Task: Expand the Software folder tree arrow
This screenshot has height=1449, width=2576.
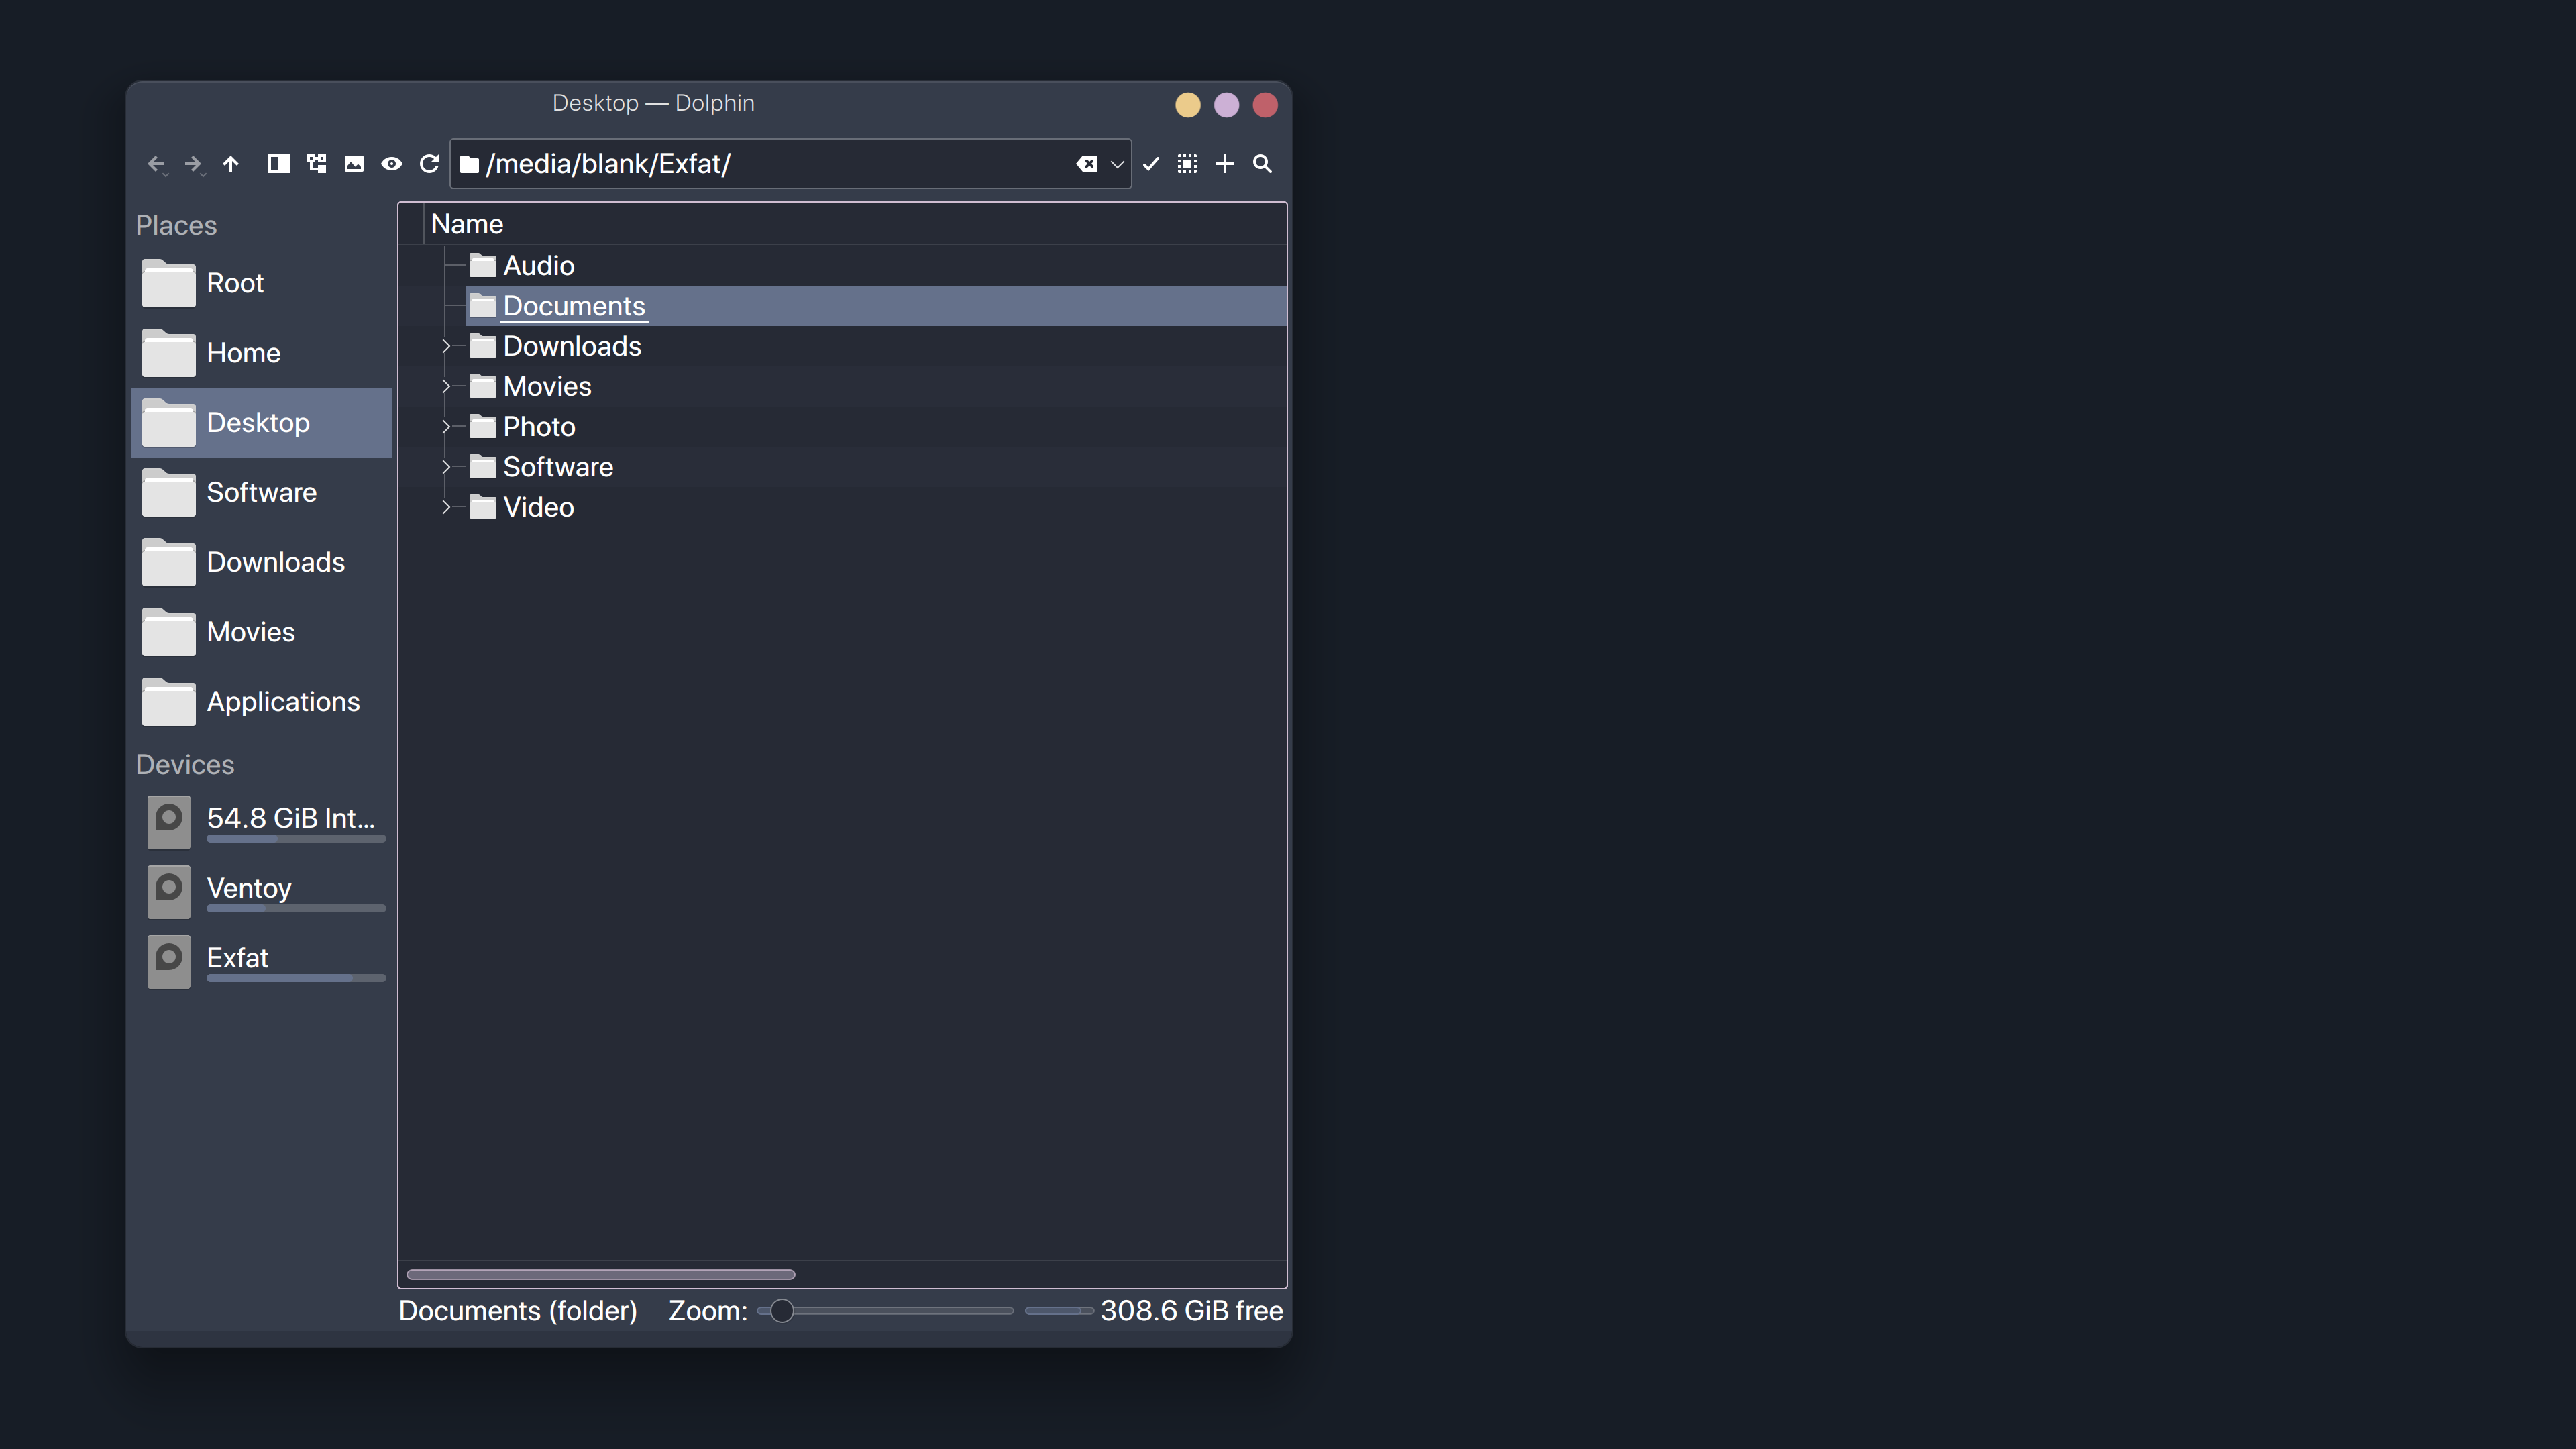Action: (x=446, y=467)
